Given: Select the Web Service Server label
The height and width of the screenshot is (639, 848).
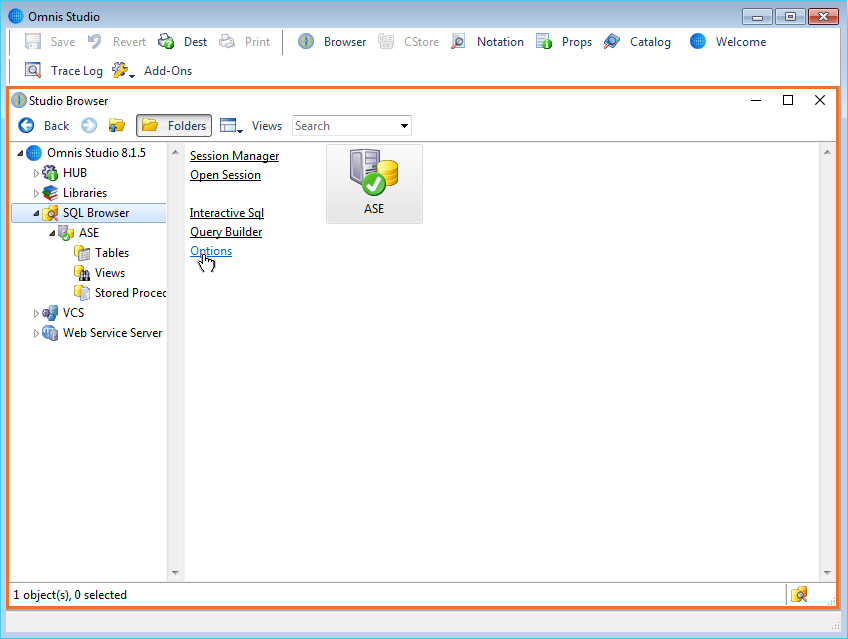Looking at the screenshot, I should 112,333.
